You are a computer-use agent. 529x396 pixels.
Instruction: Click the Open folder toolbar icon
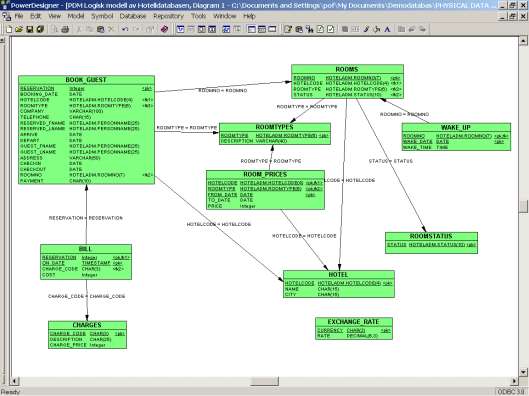[19, 29]
